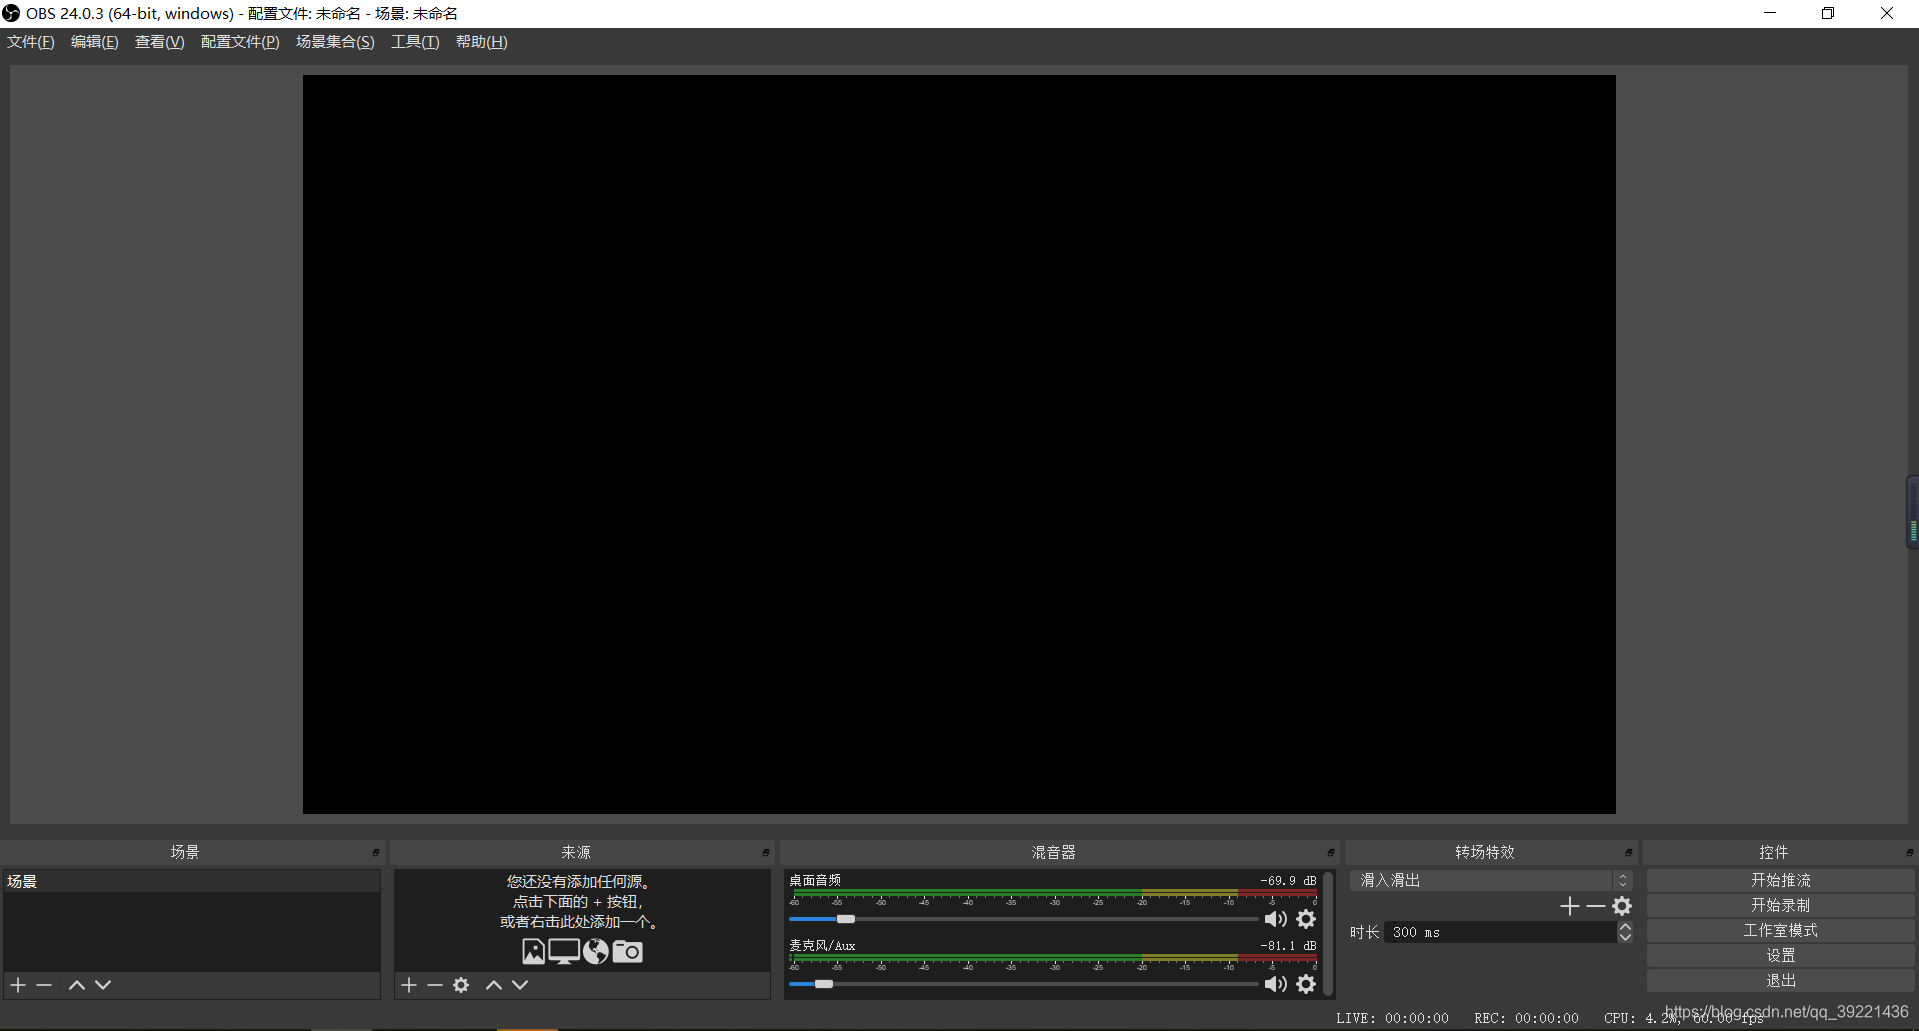Remove source with minus icon in 来源
The height and width of the screenshot is (1031, 1919).
click(x=435, y=985)
